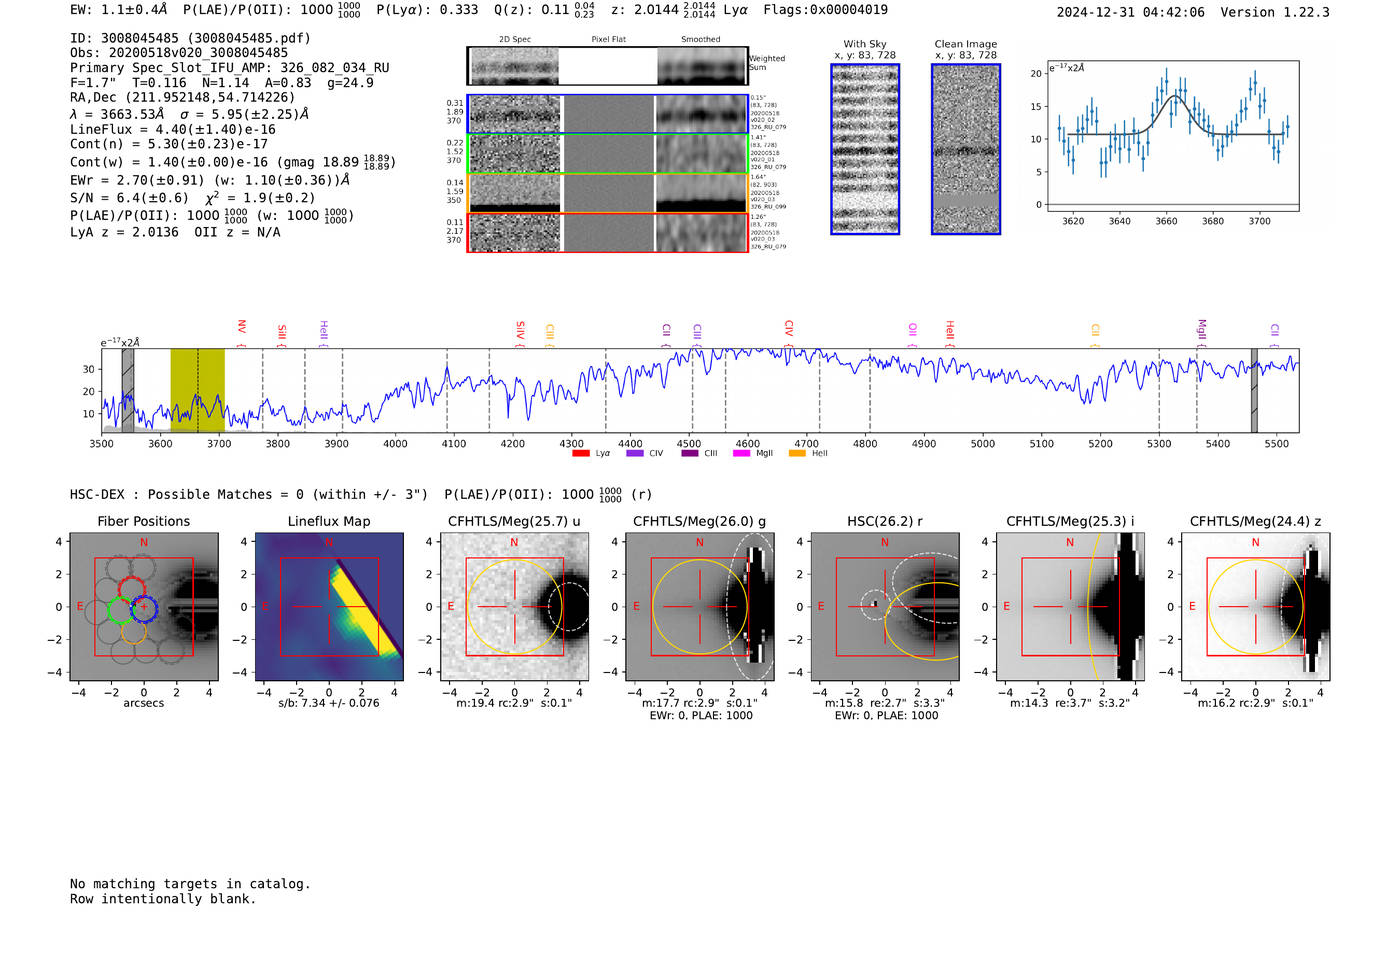Click the timestamp 2024-12-31 04:42:06
Screen dimensions: 1400x953
1131,12
